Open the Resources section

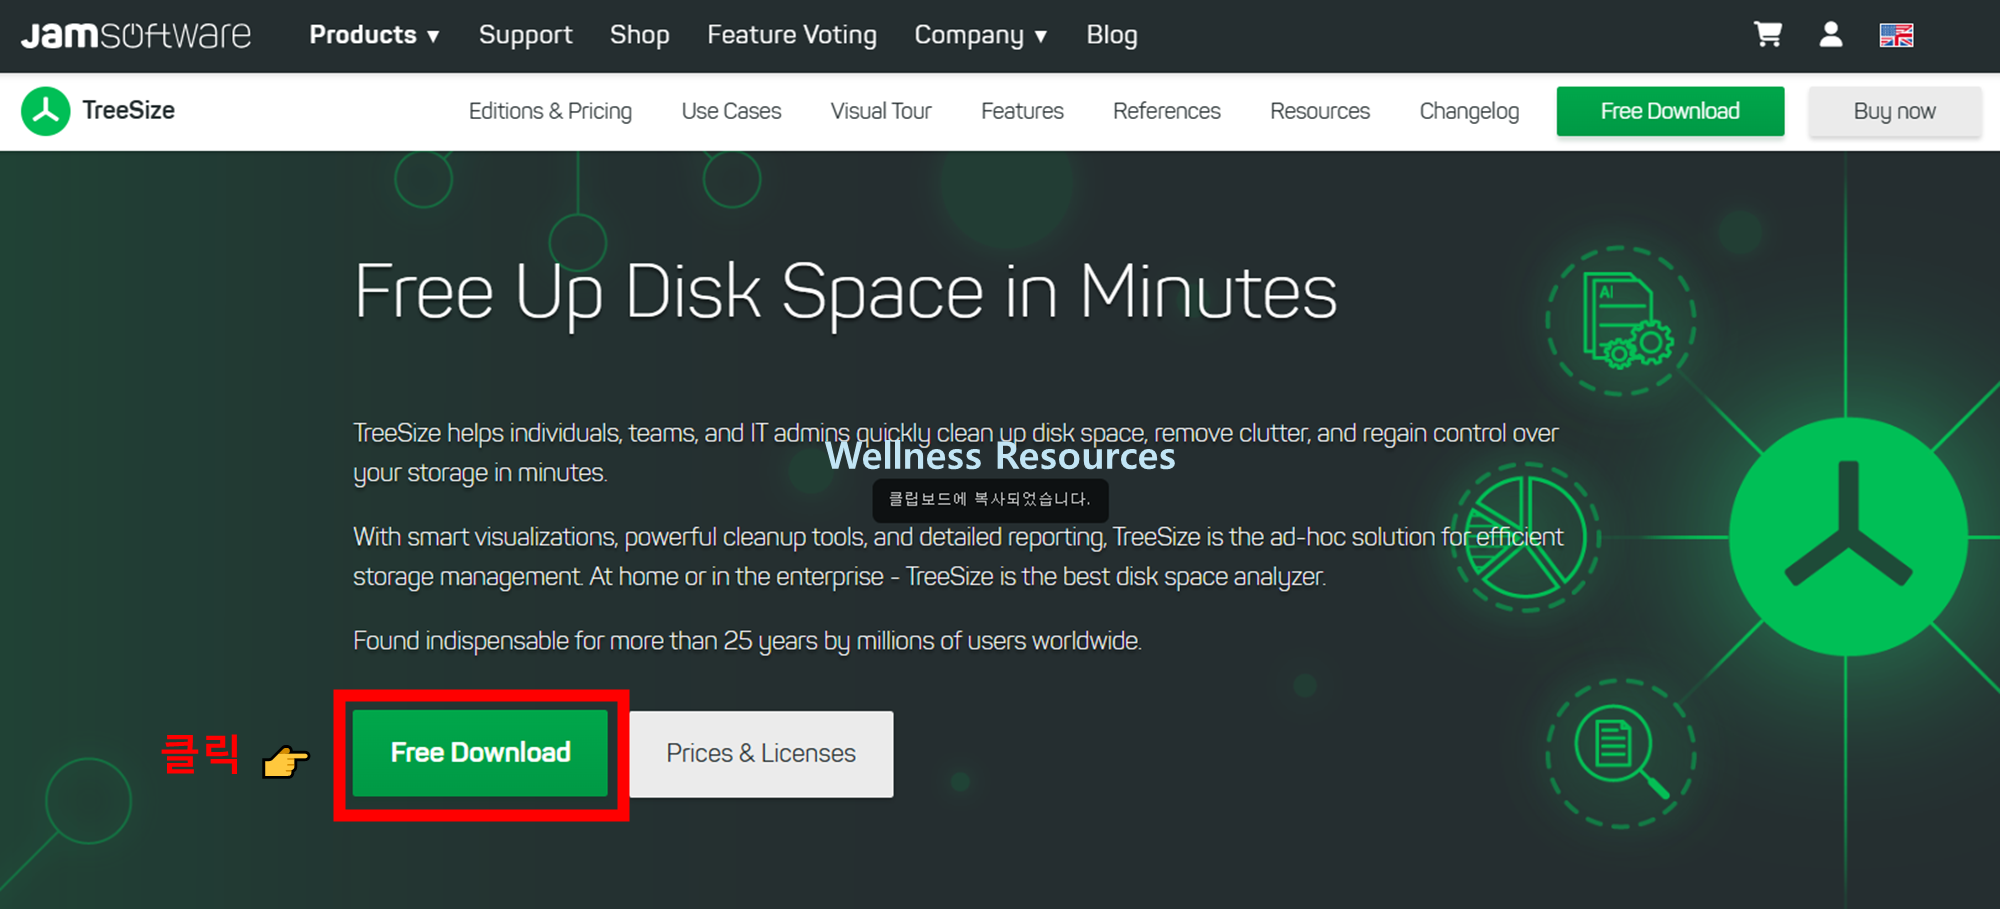pos(1320,111)
